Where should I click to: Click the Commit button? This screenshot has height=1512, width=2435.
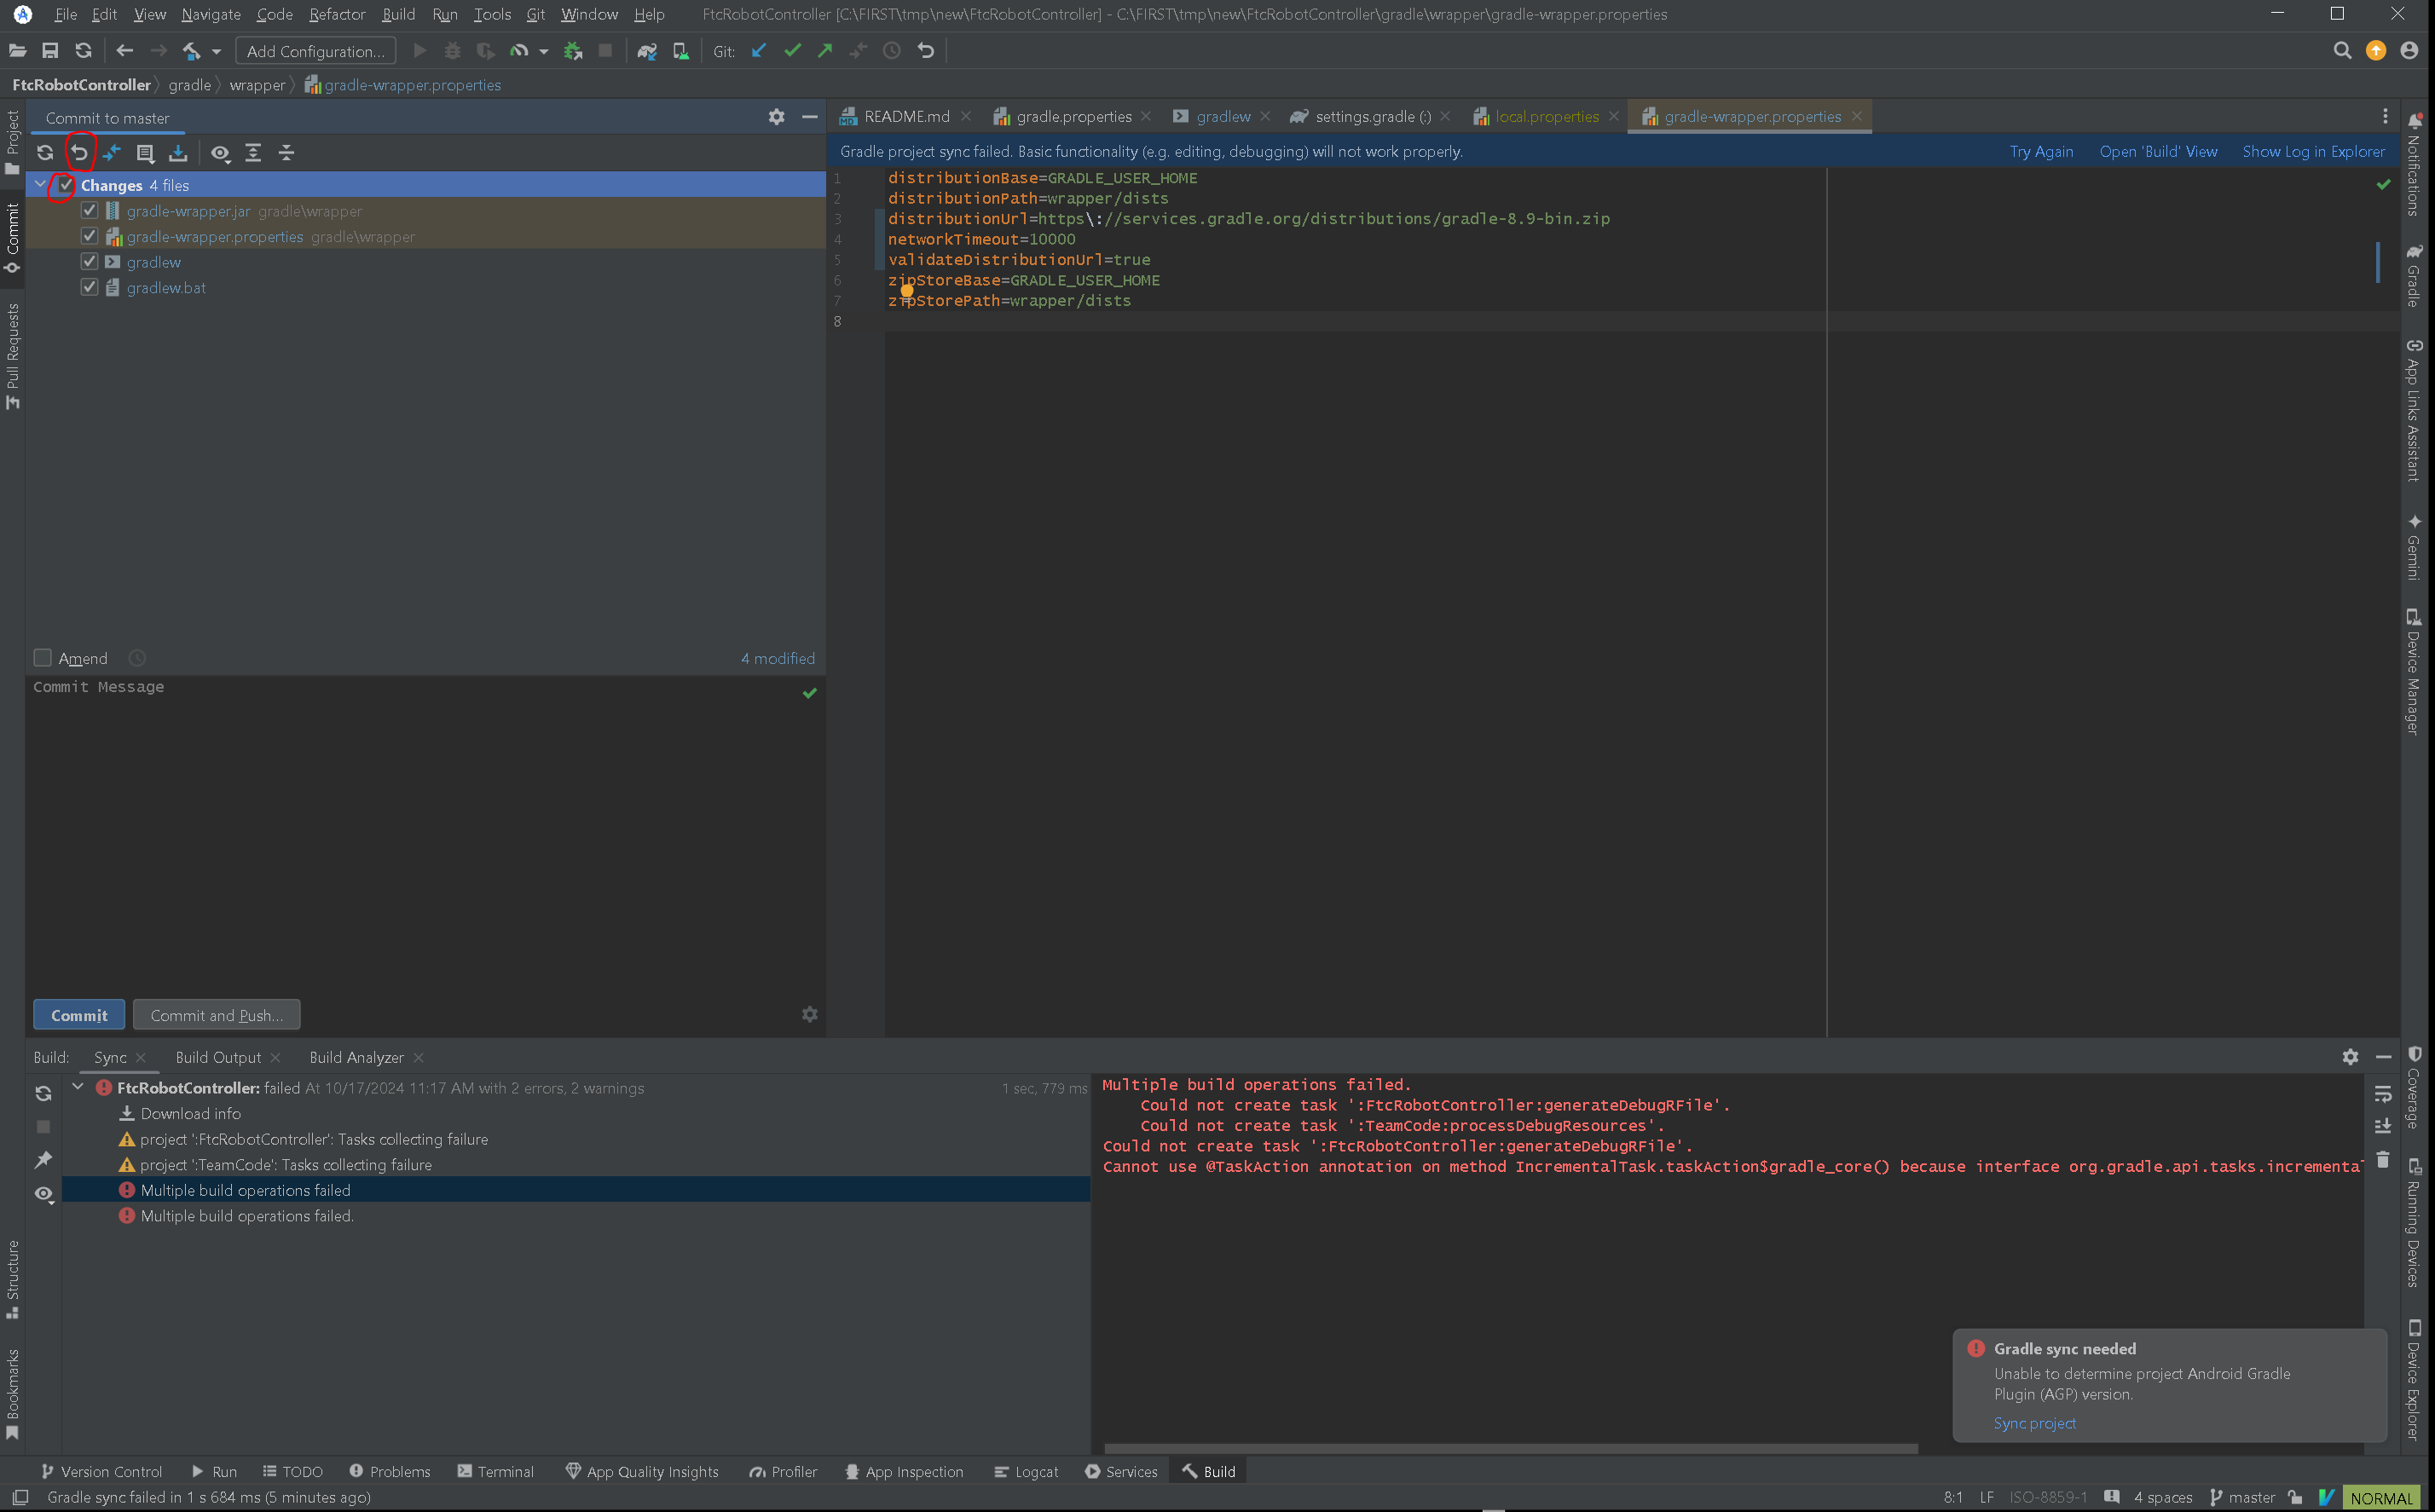pyautogui.click(x=79, y=1015)
